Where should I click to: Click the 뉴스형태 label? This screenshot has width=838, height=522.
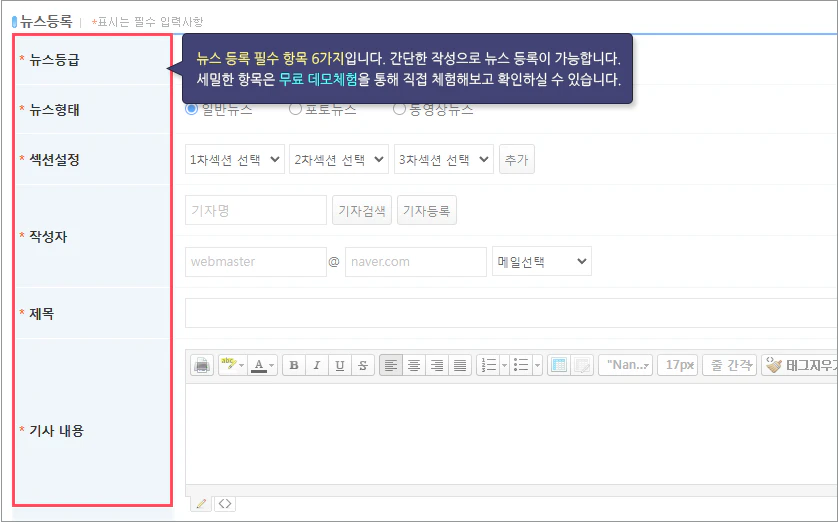pyautogui.click(x=55, y=110)
